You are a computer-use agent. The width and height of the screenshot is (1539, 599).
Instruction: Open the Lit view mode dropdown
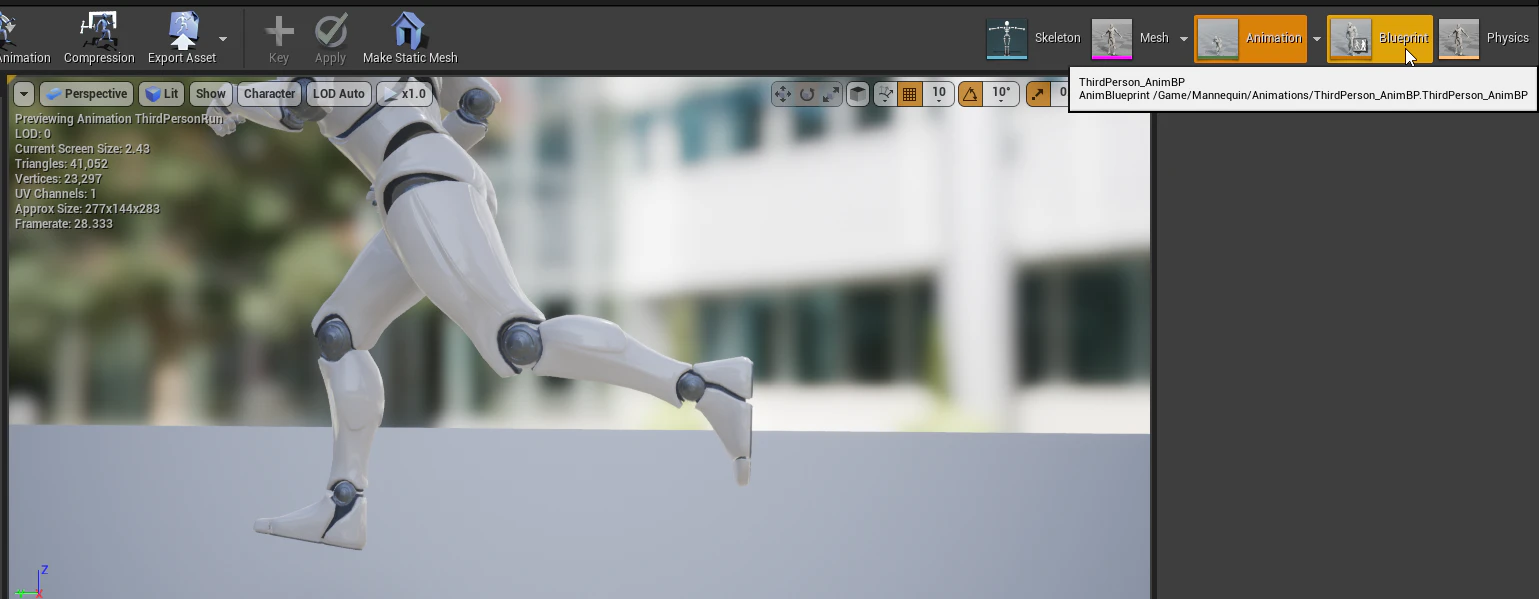(162, 94)
